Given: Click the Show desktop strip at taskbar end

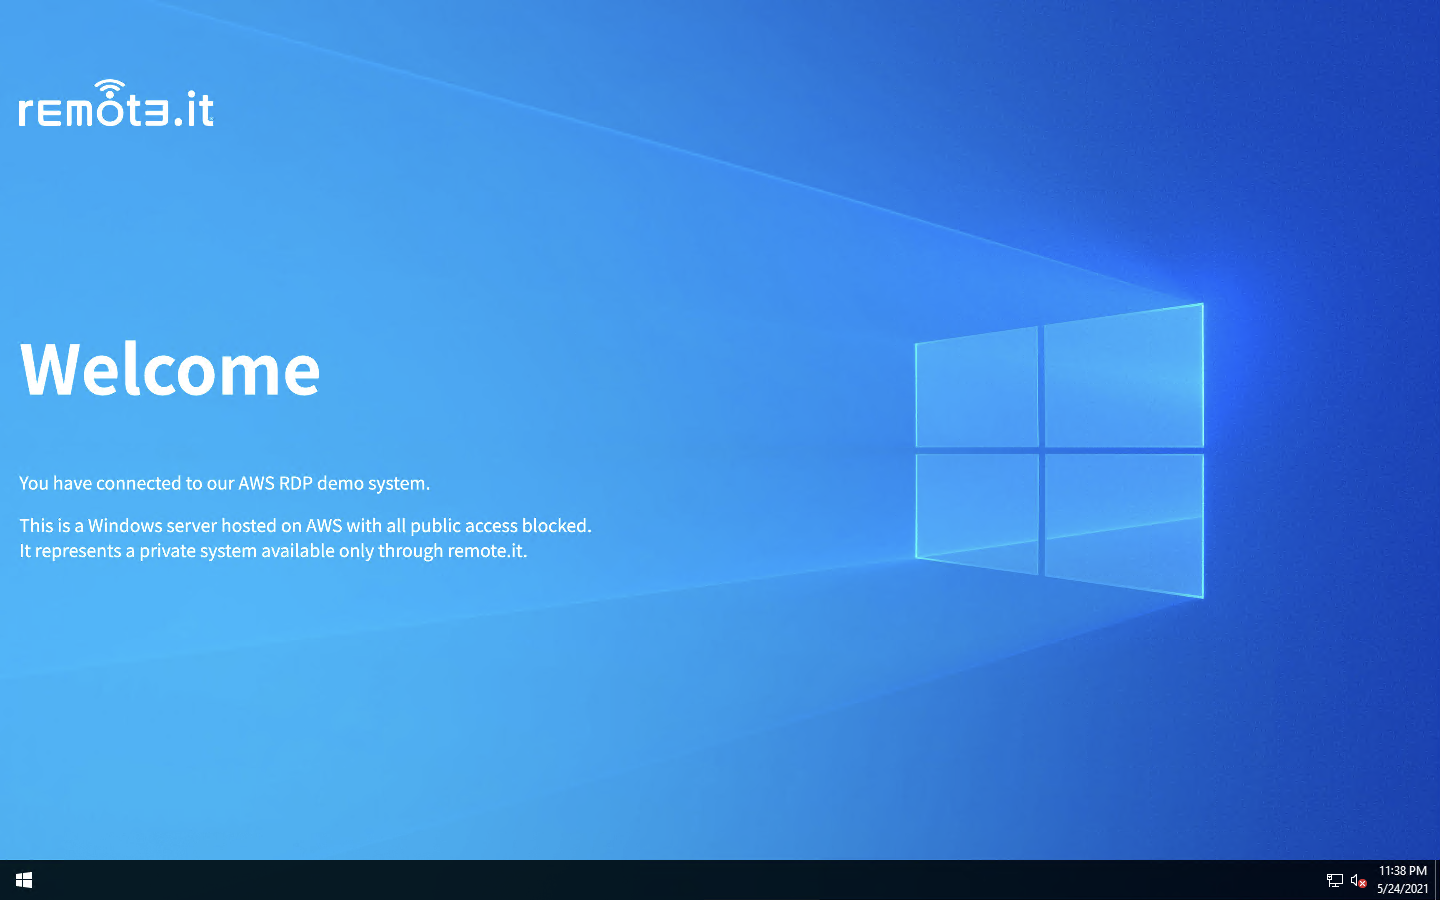Looking at the screenshot, I should [x=1437, y=880].
